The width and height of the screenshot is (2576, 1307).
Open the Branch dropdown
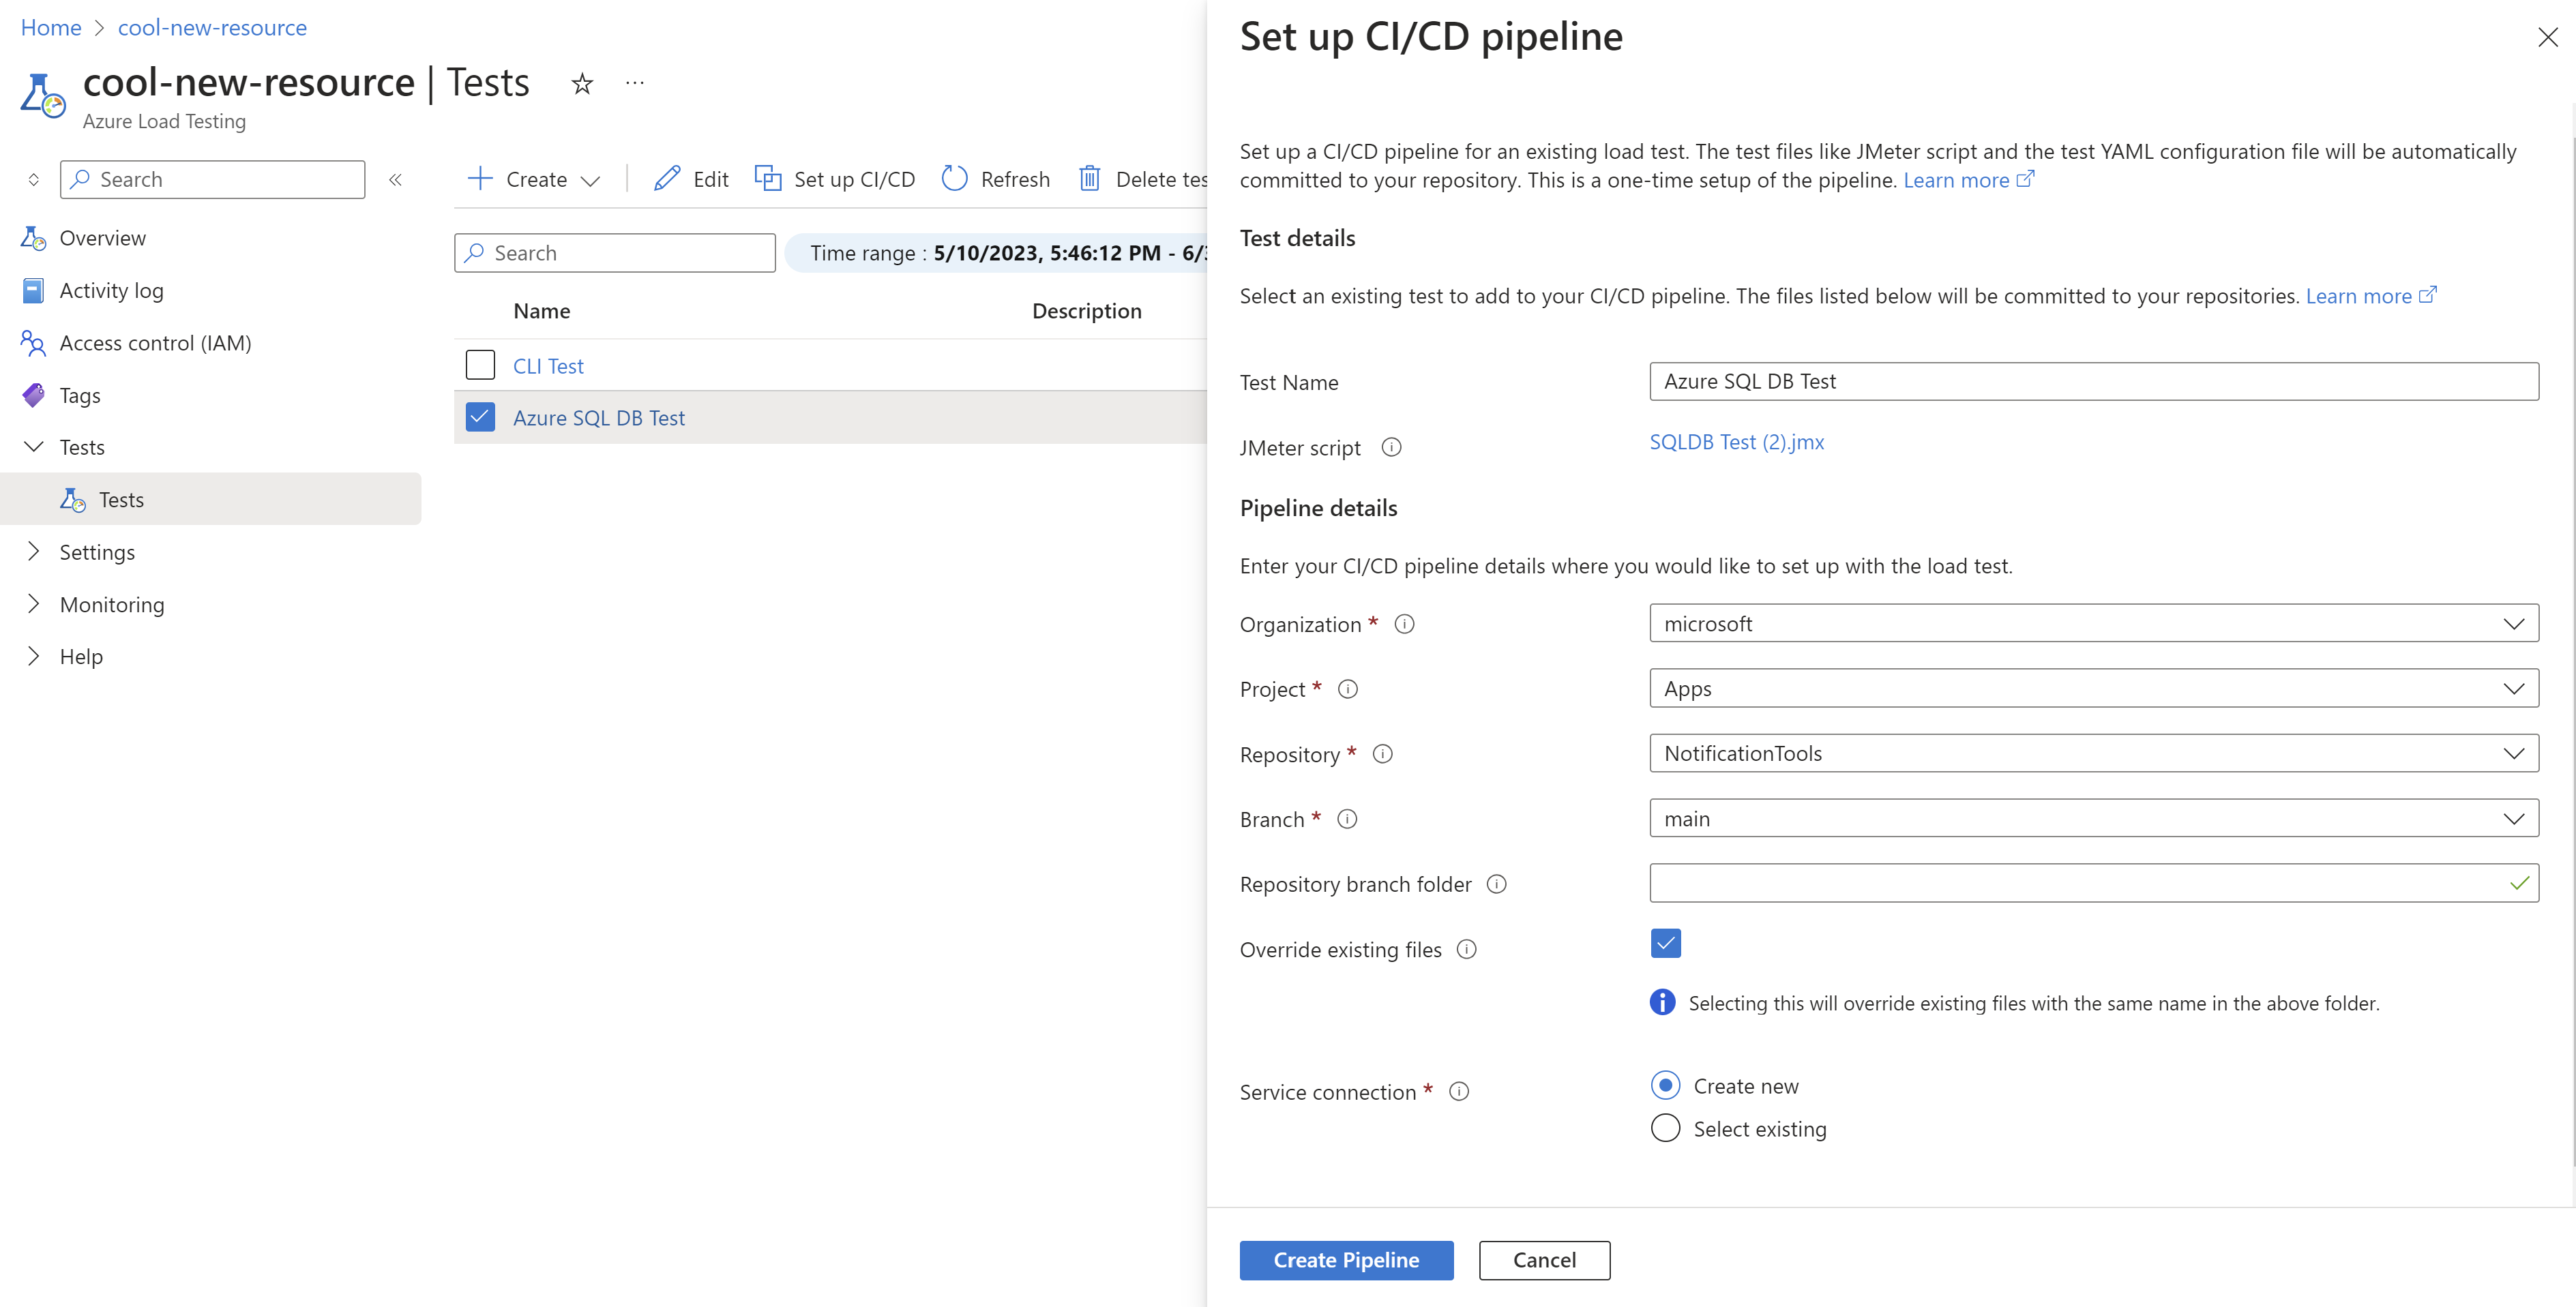[x=2093, y=819]
